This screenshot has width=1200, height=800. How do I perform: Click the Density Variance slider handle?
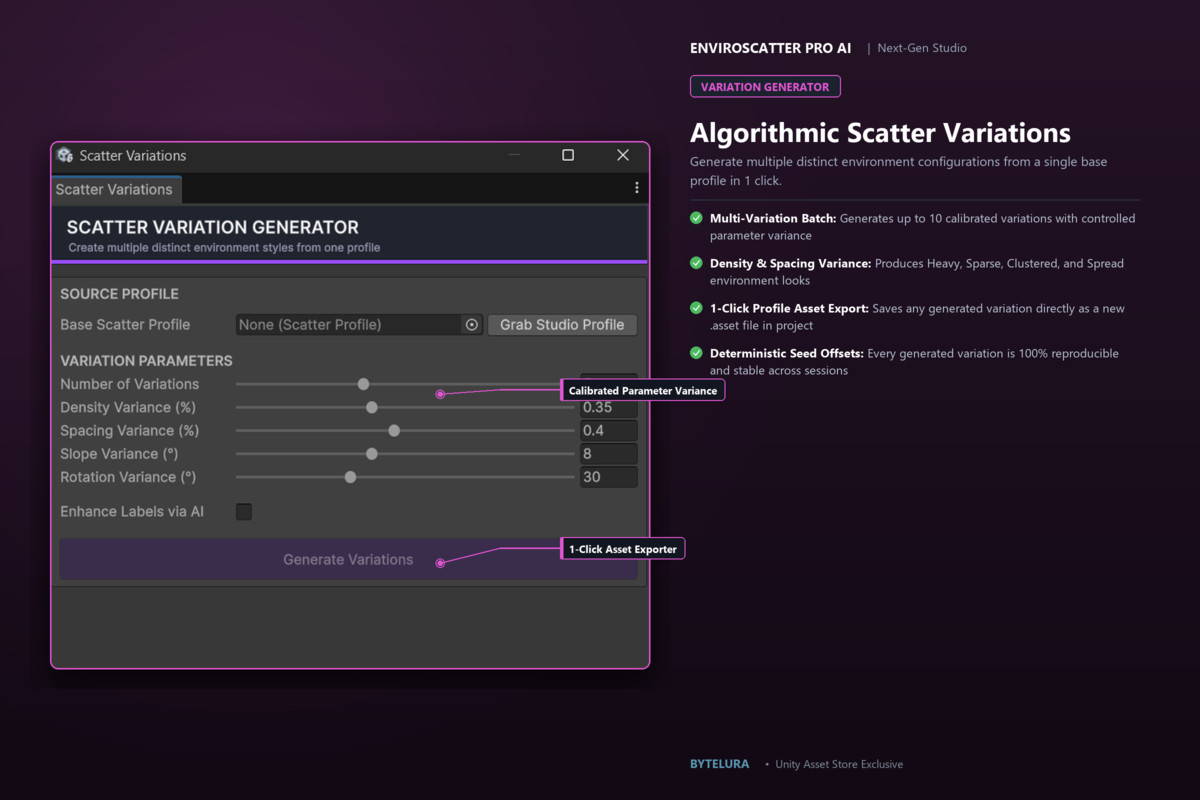click(x=372, y=407)
